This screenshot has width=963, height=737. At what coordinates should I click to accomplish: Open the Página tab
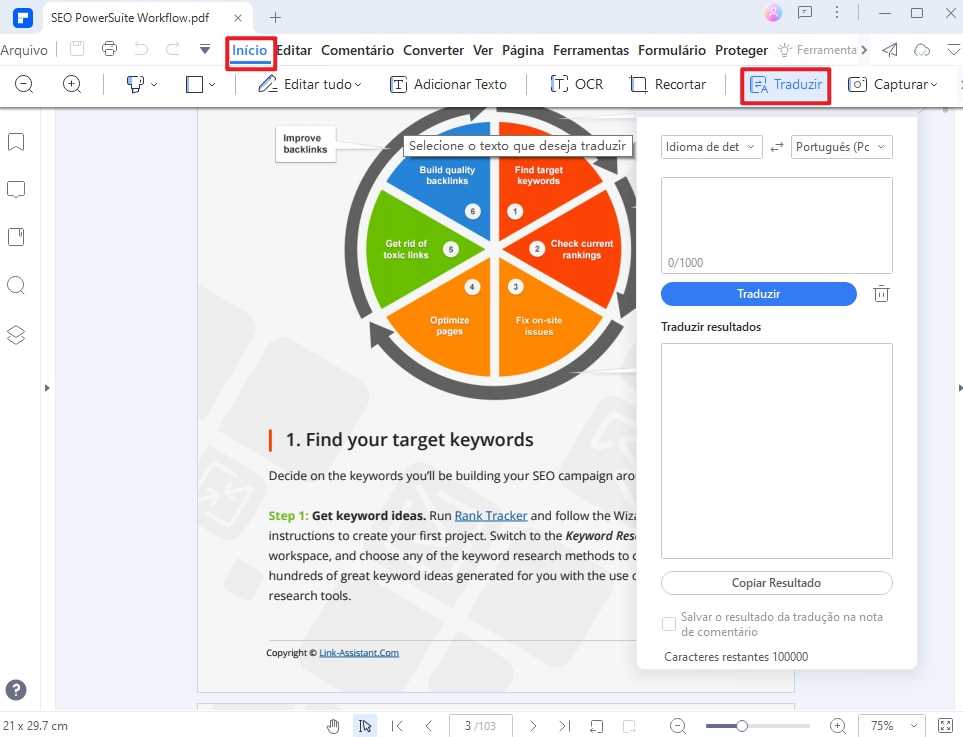(x=523, y=50)
